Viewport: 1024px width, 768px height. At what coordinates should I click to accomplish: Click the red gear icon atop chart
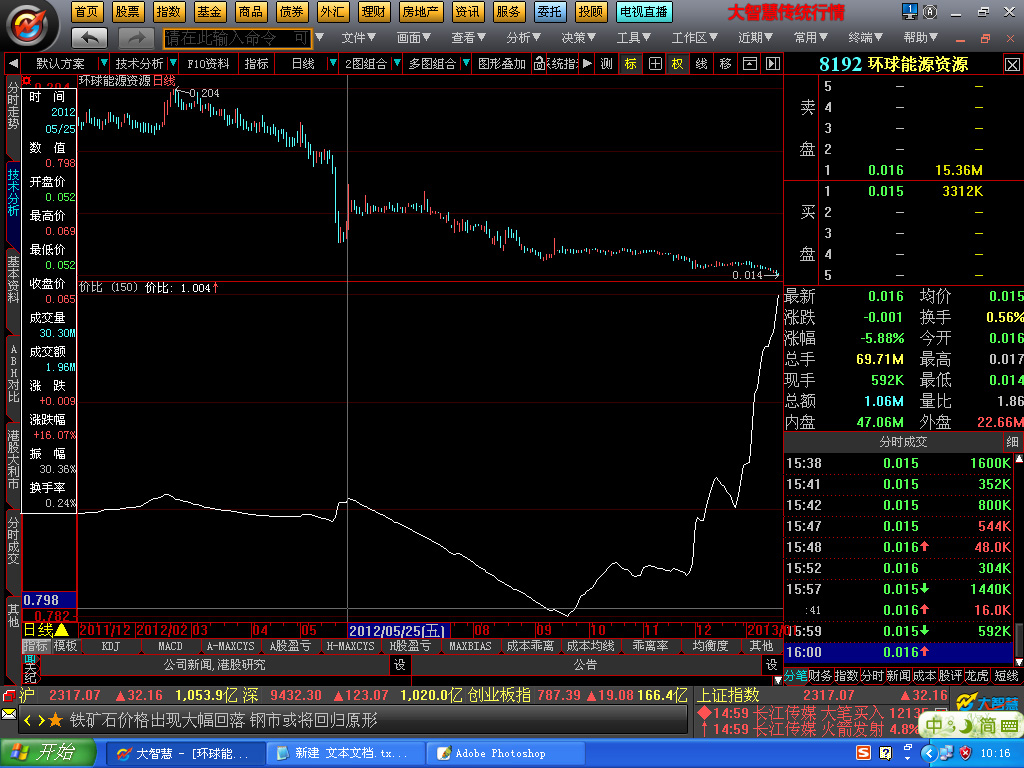pos(27,80)
